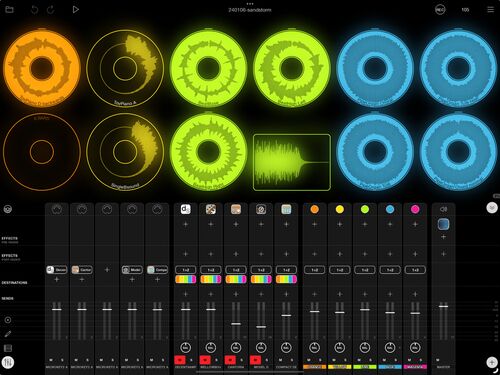The width and height of the screenshot is (500, 375).
Task: Open the hamburger main menu
Action: pyautogui.click(x=490, y=10)
